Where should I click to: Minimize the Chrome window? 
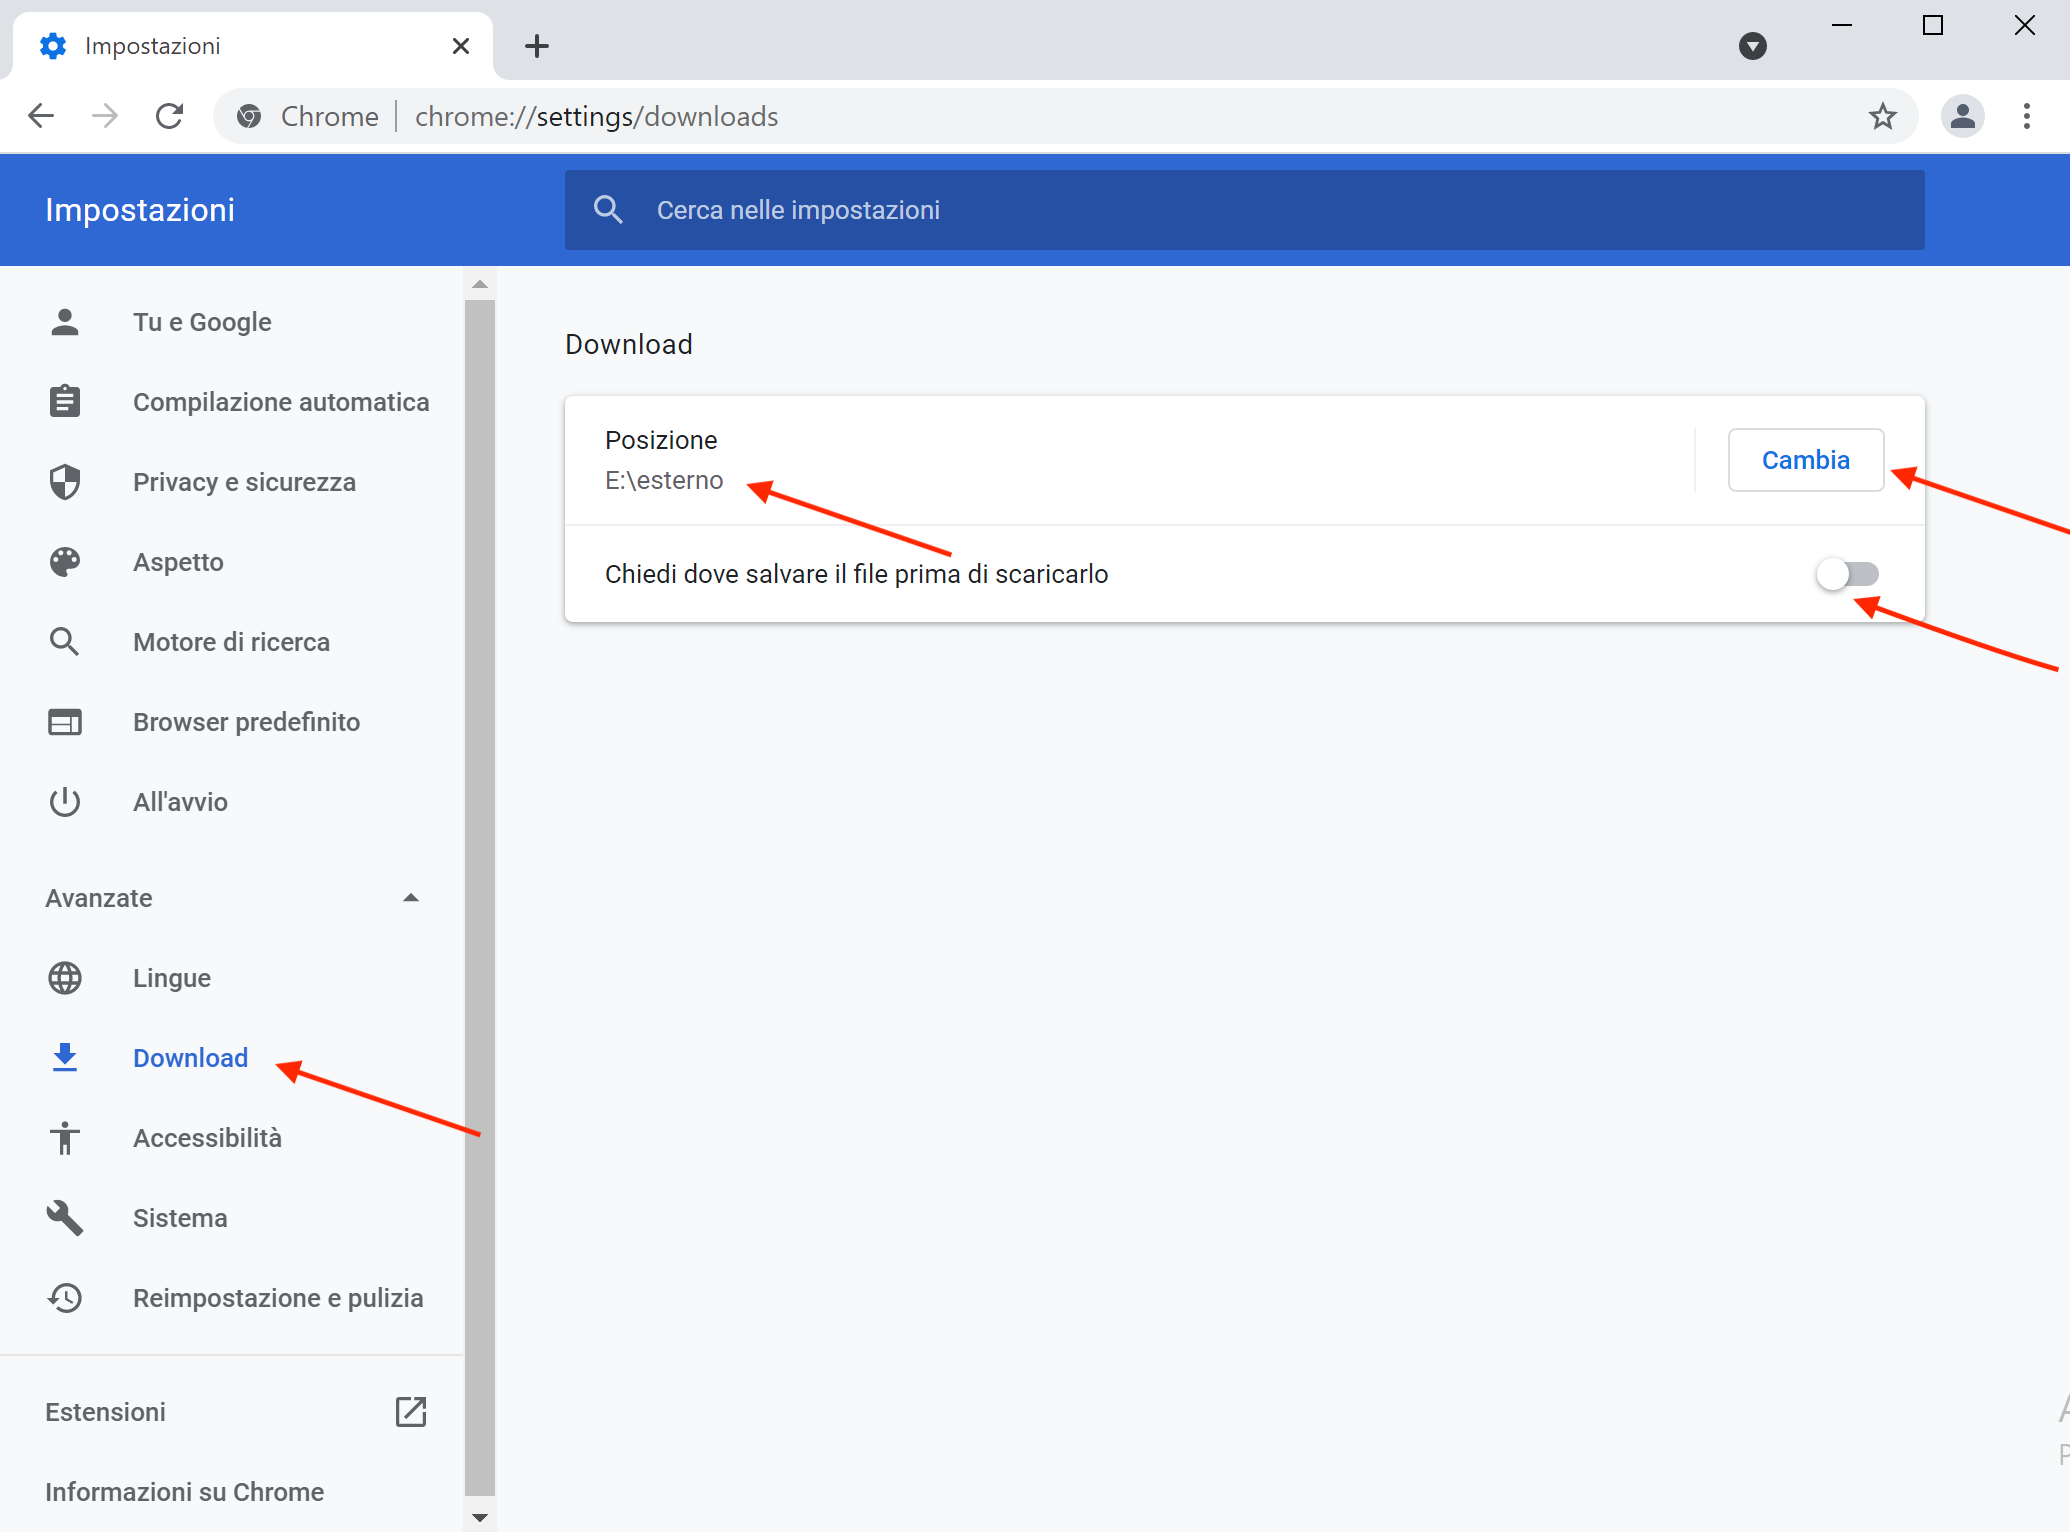coord(1842,25)
